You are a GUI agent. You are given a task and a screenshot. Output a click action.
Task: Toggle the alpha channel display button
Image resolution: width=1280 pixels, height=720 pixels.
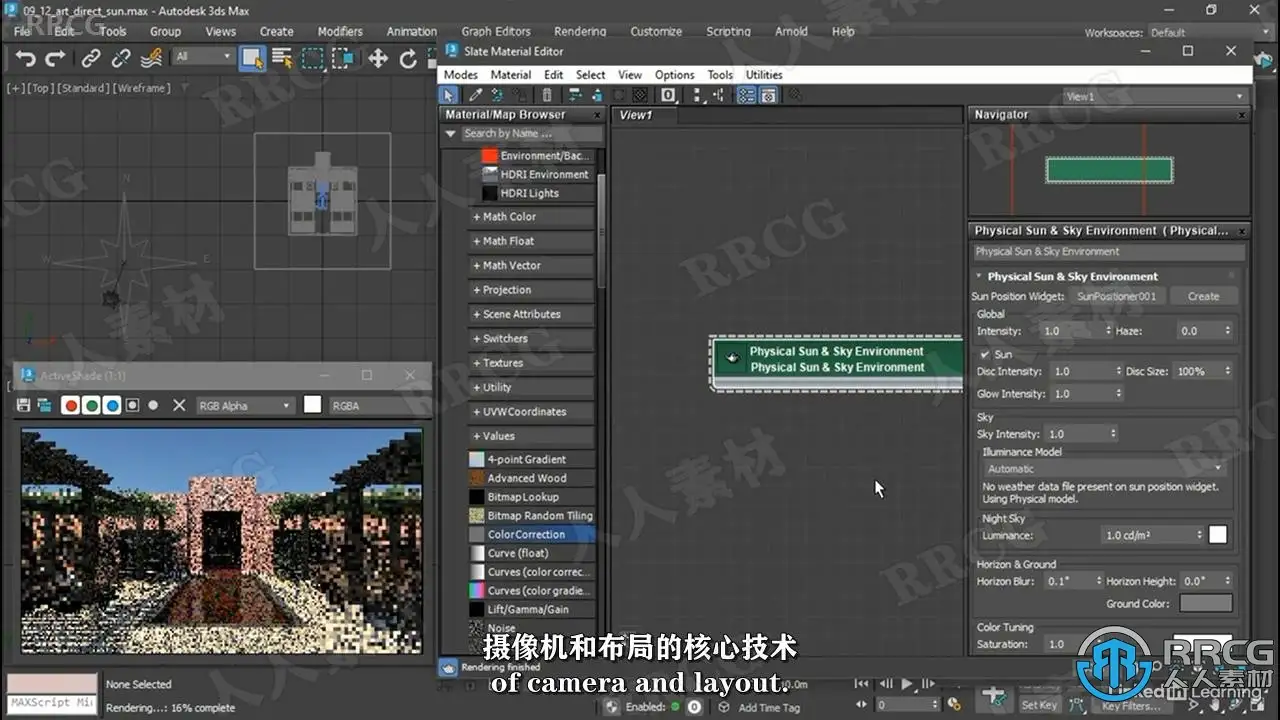[132, 405]
